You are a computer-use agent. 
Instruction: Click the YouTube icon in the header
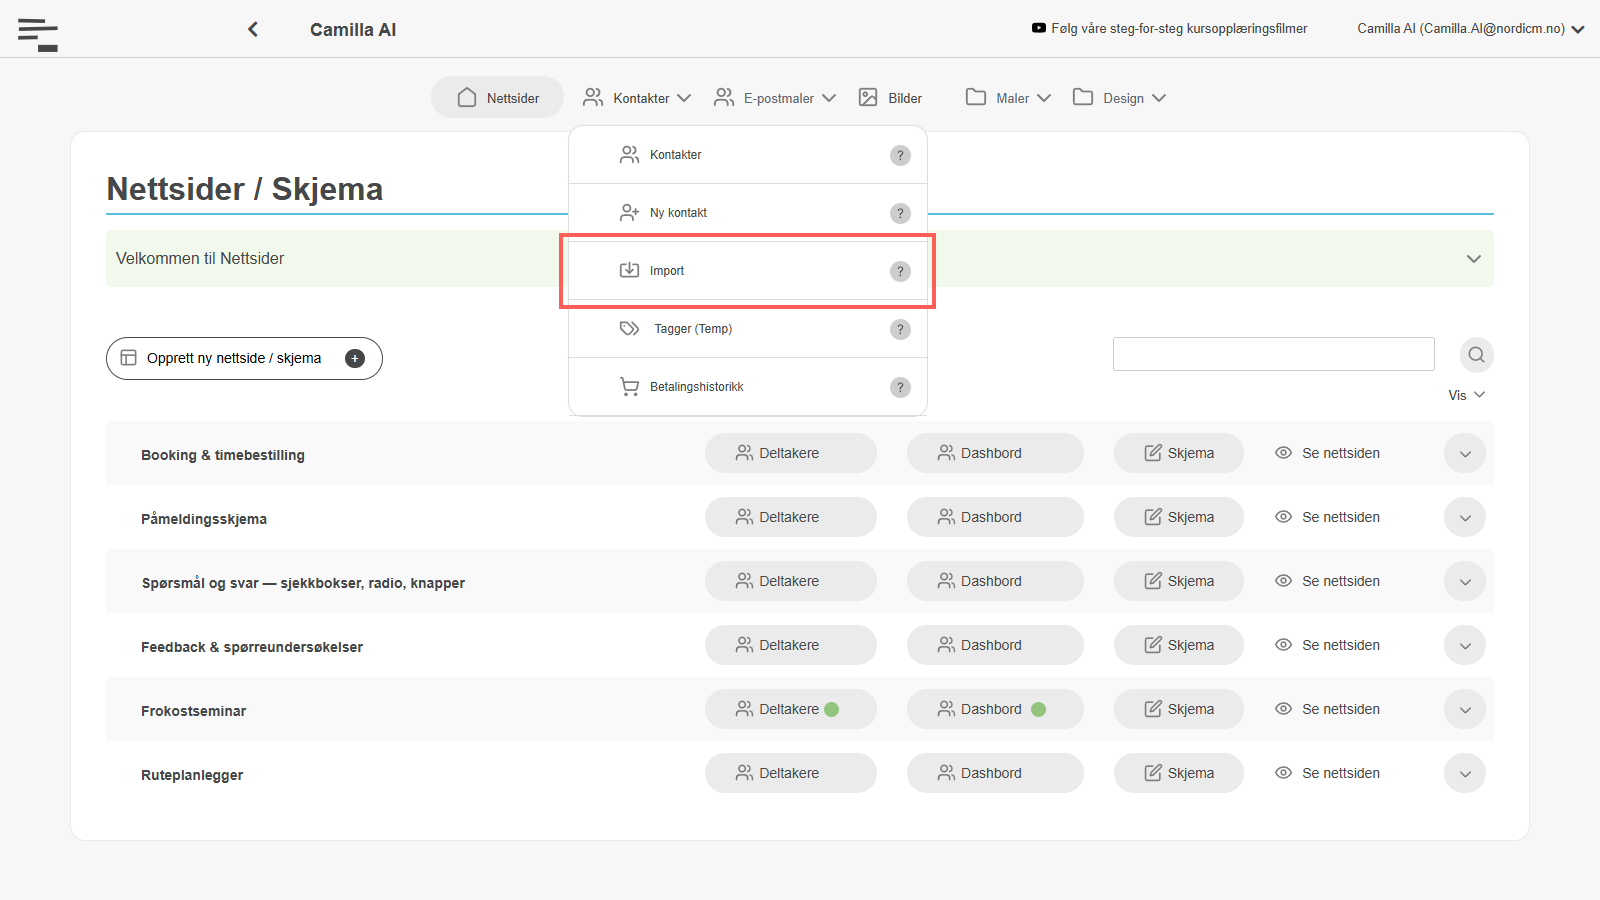pos(1039,28)
